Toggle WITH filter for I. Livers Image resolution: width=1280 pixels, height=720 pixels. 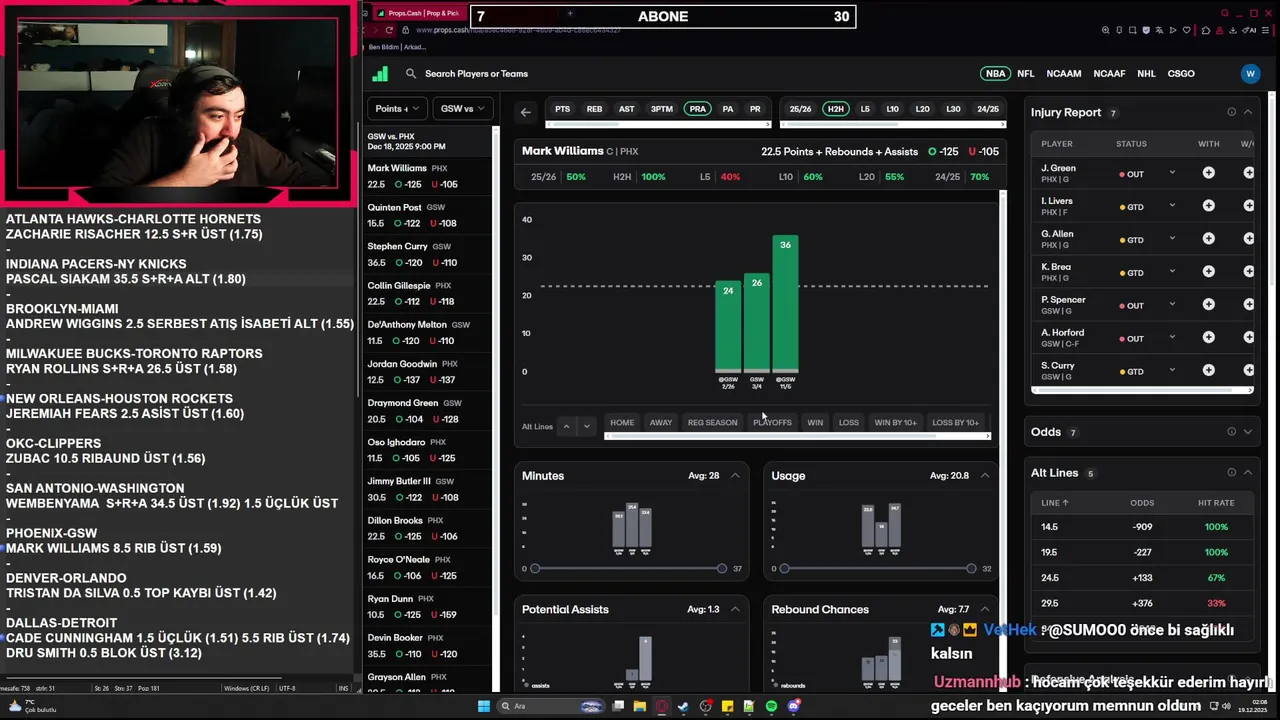[1209, 206]
